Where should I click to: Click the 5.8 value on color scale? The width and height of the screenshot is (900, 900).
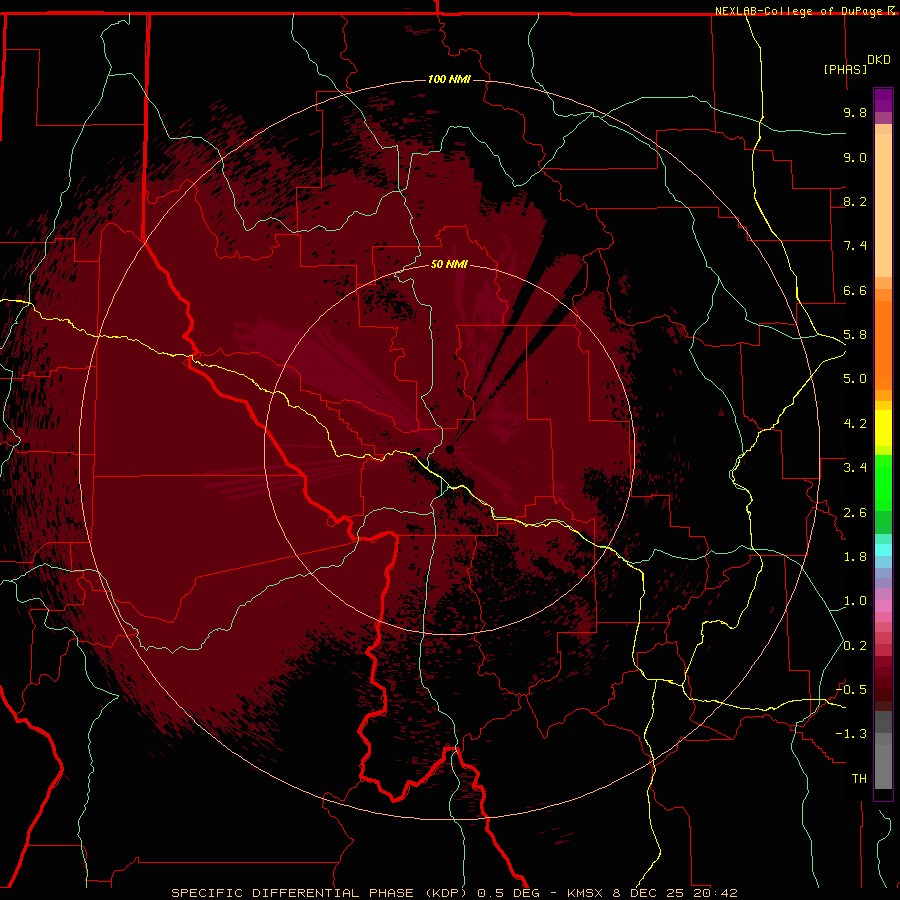[x=855, y=335]
